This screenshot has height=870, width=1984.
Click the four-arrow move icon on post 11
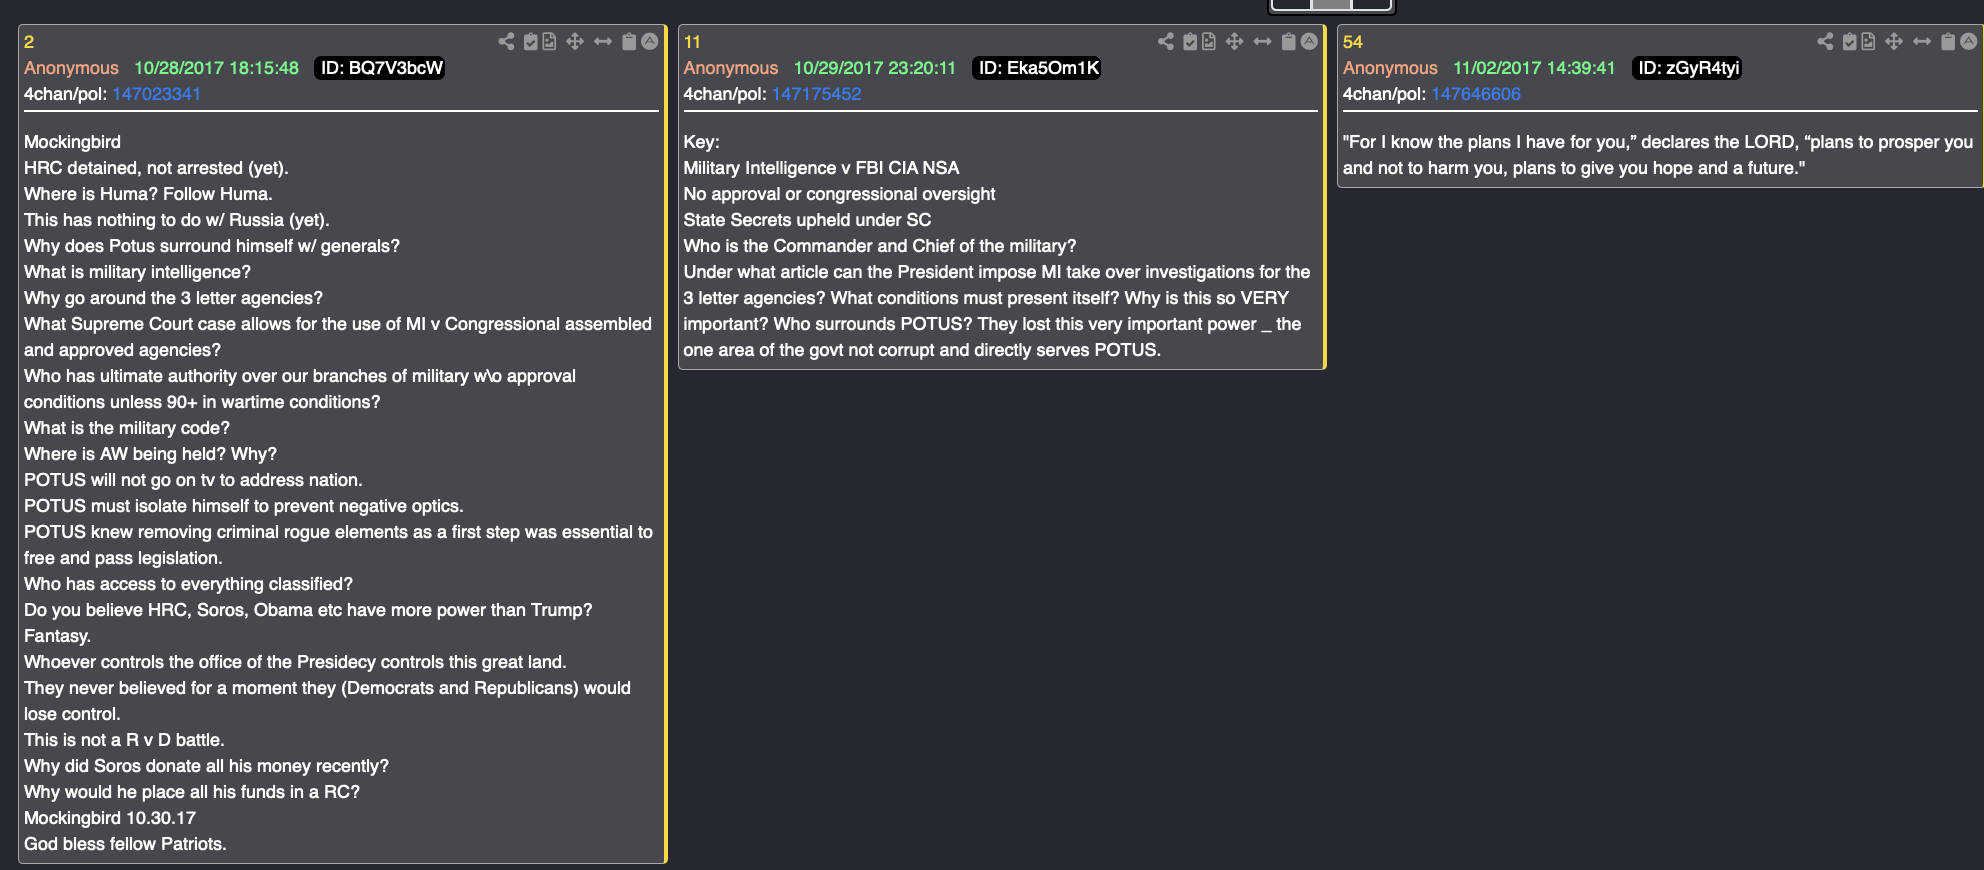[x=1234, y=41]
